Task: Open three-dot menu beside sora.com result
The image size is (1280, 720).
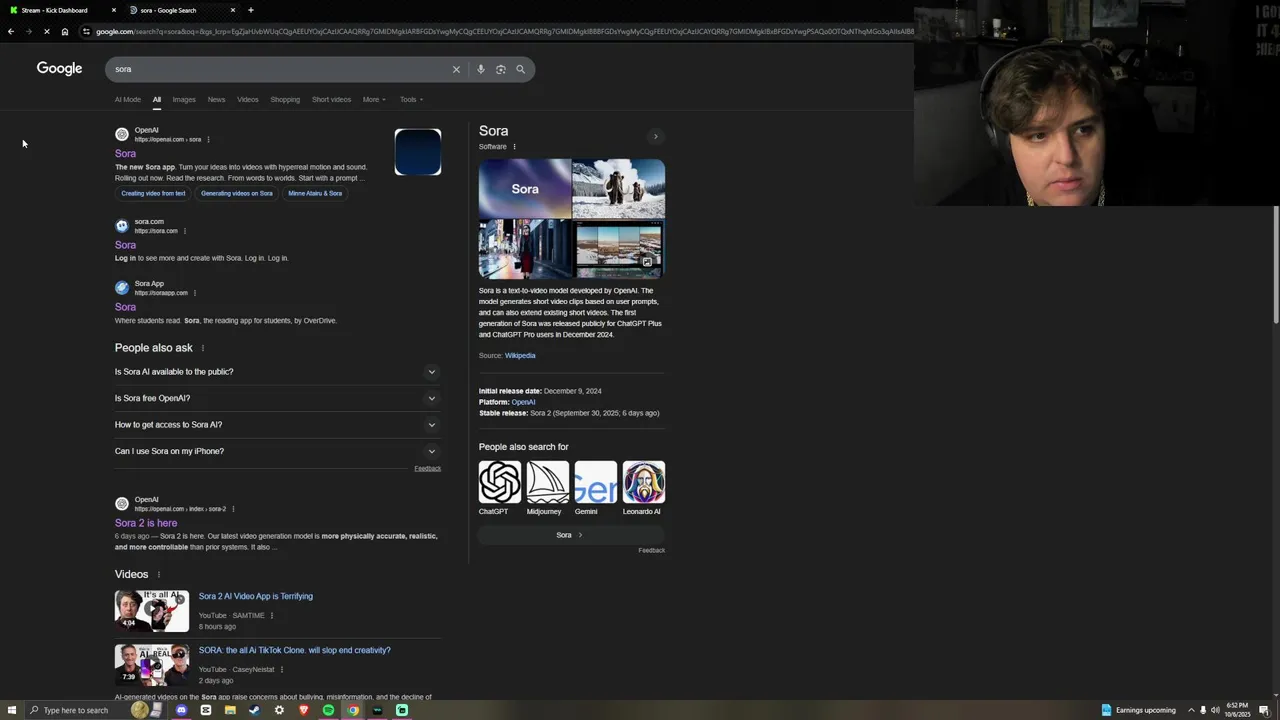Action: tap(185, 231)
